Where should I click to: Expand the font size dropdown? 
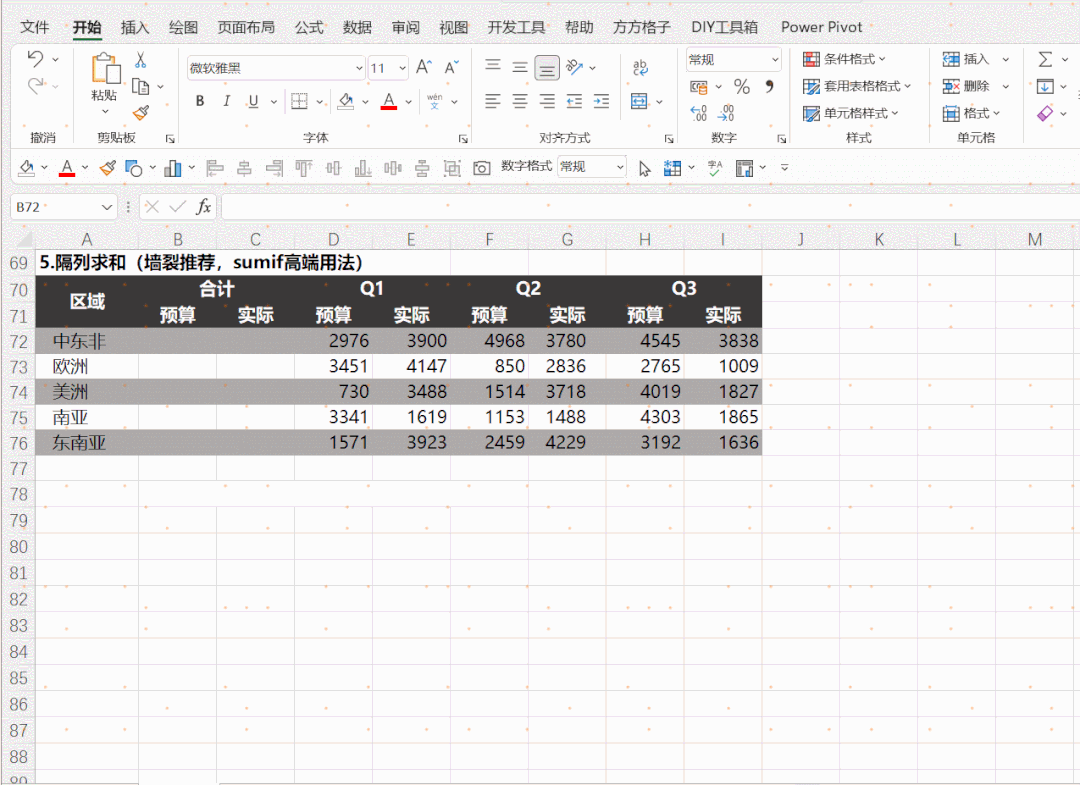(402, 68)
